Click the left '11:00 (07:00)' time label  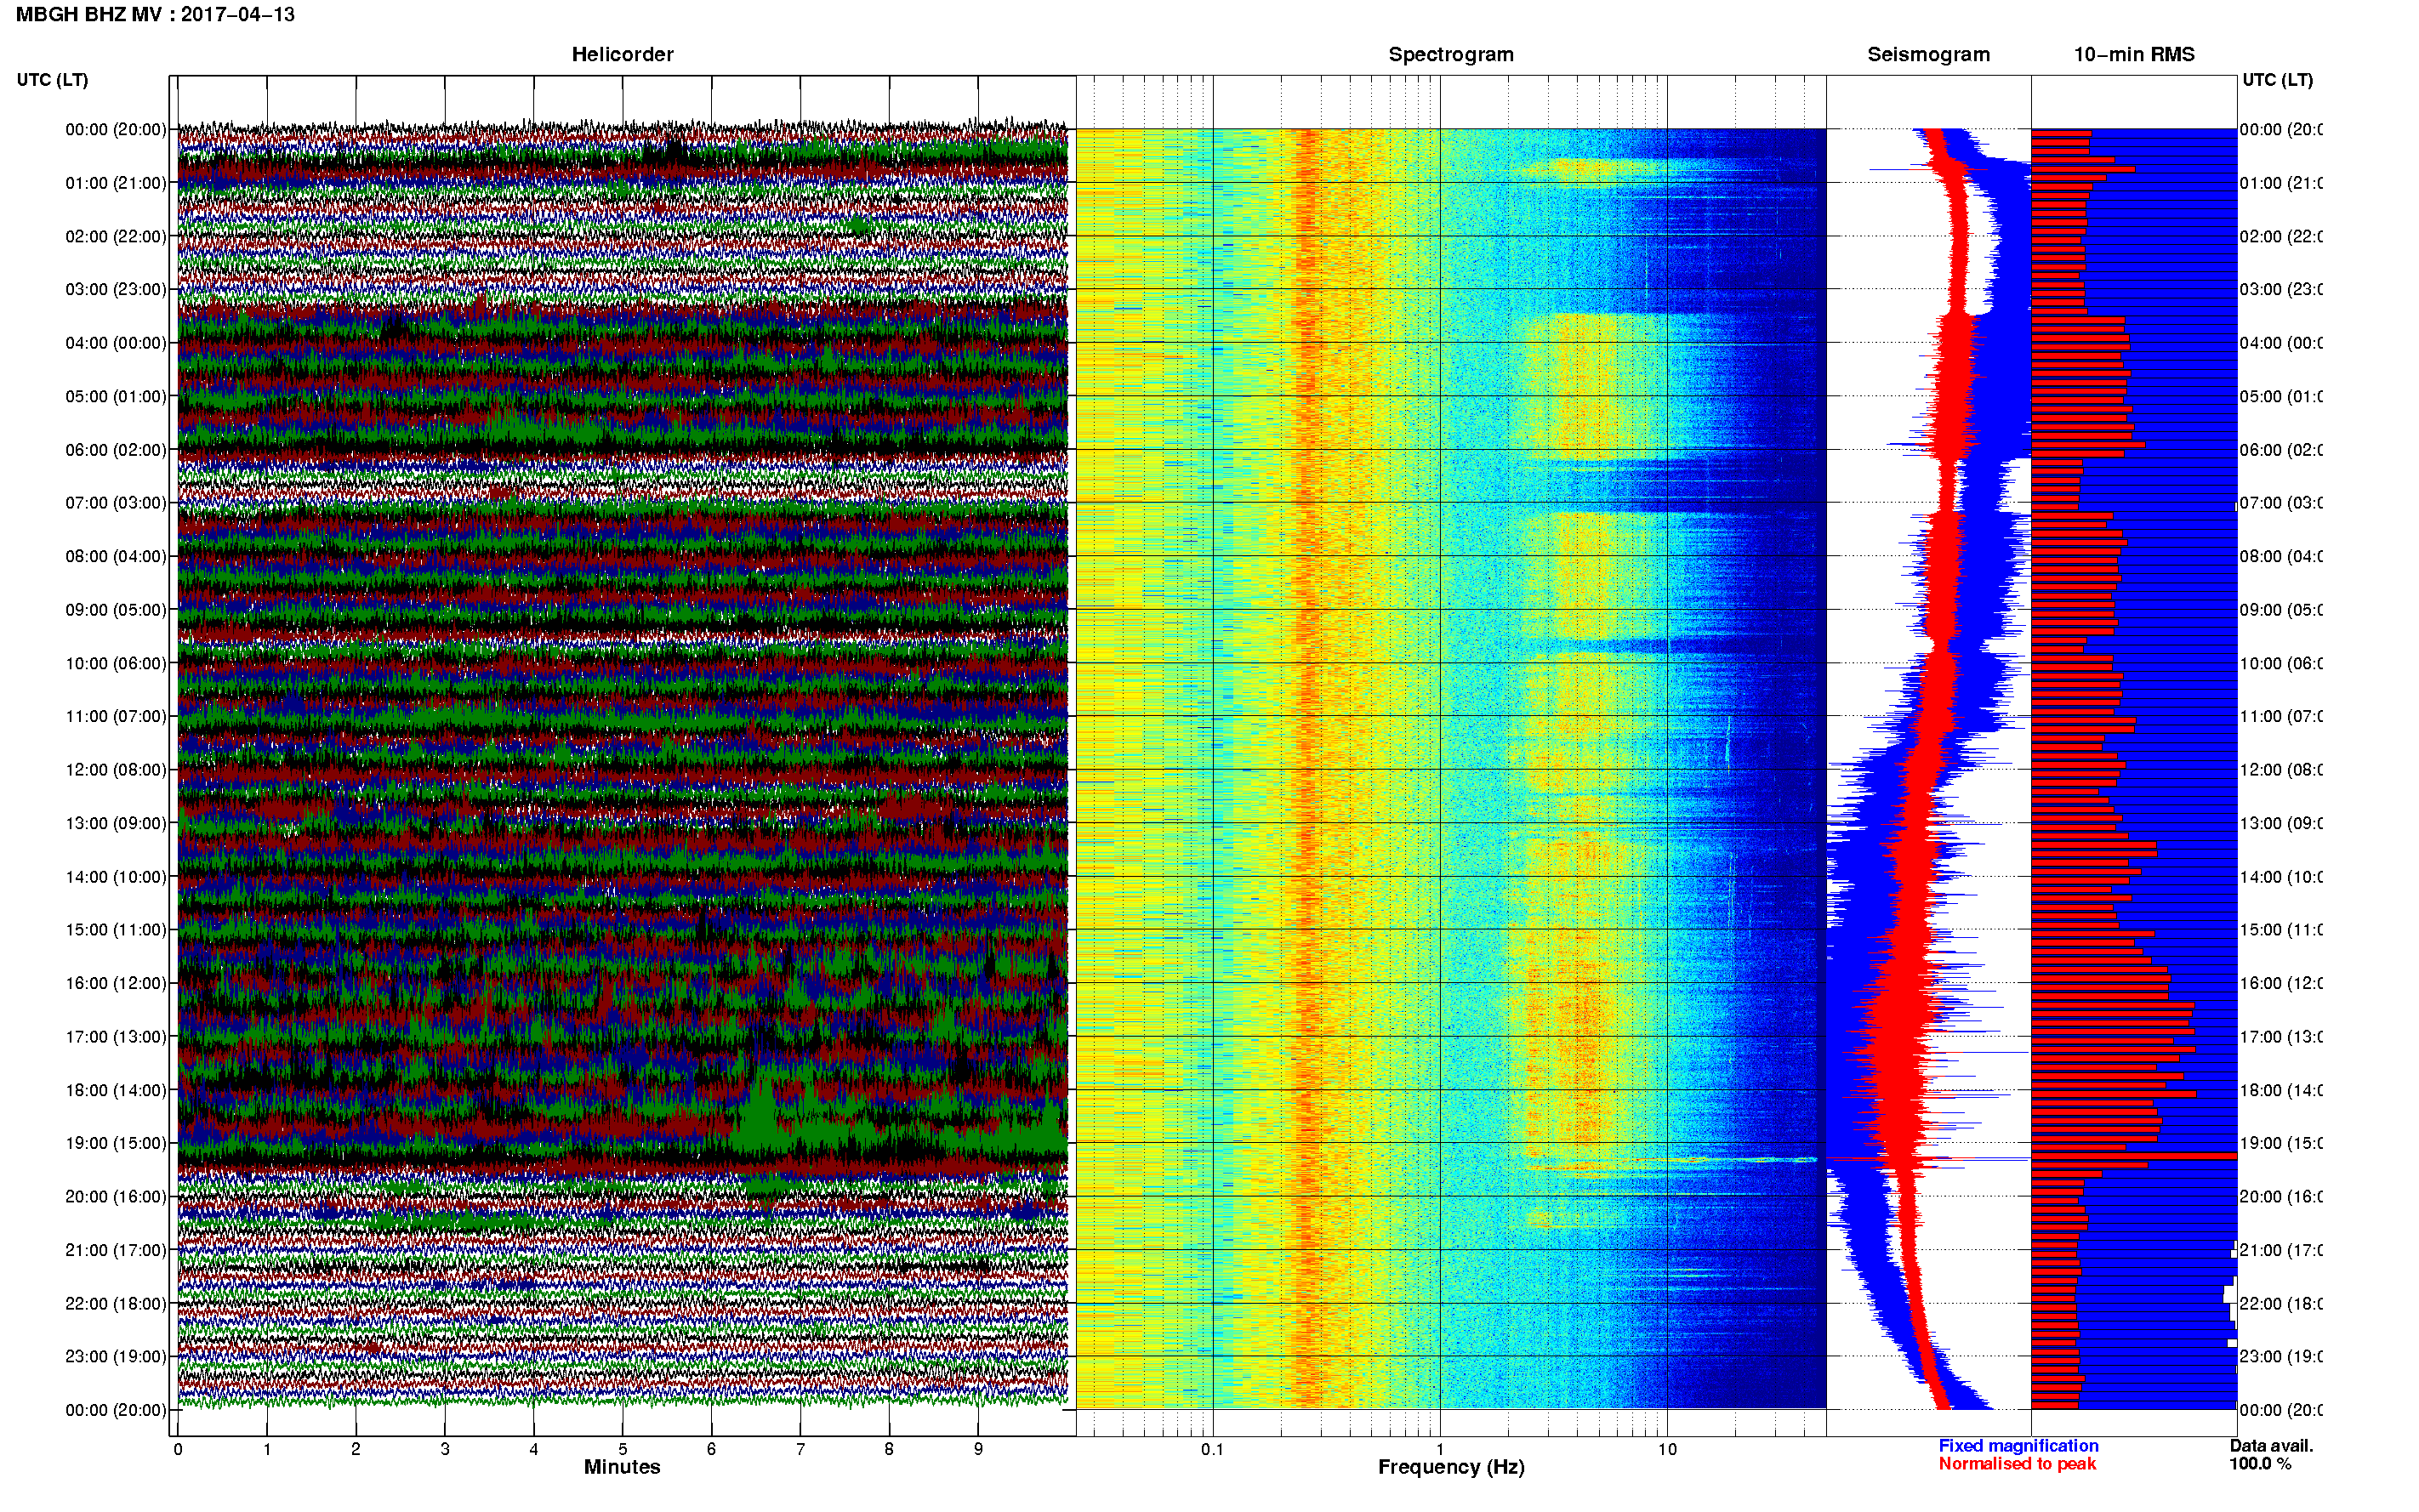[116, 716]
